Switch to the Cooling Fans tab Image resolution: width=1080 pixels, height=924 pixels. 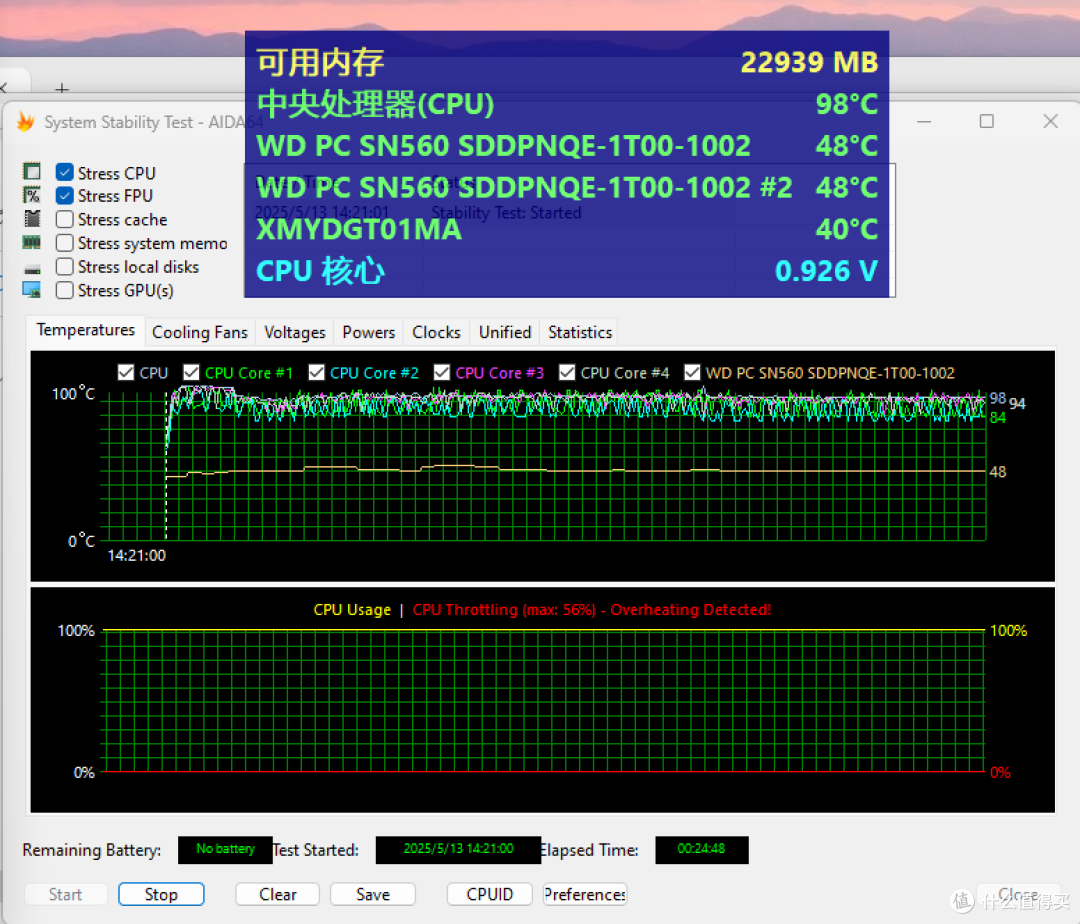pos(200,333)
